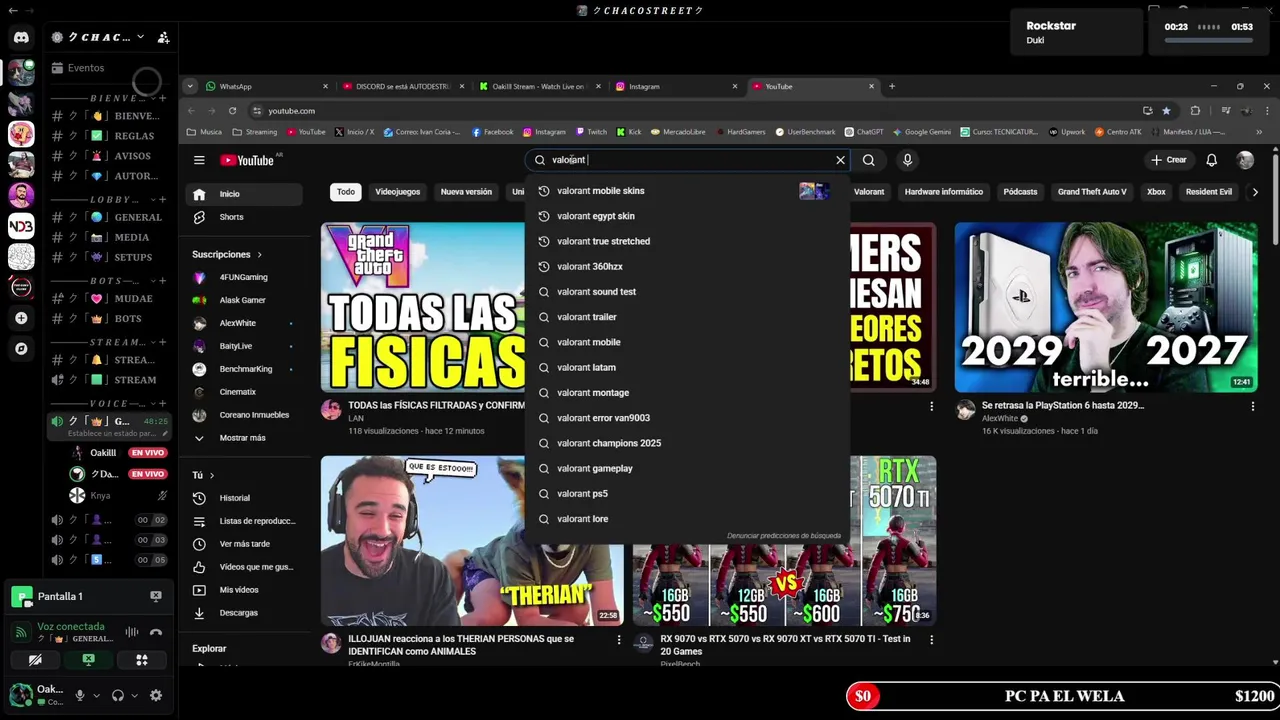The width and height of the screenshot is (1280, 720).
Task: Toggle Discord screen share button
Action: tap(88, 660)
